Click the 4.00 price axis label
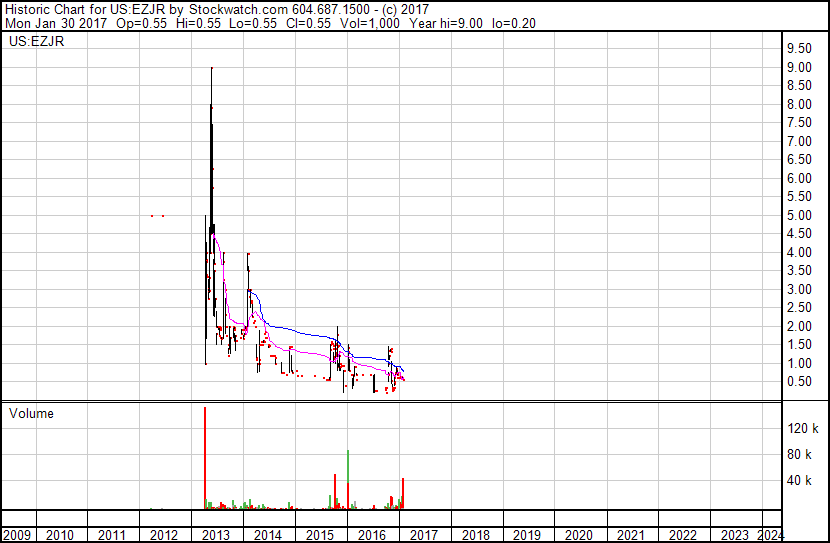 (799, 252)
